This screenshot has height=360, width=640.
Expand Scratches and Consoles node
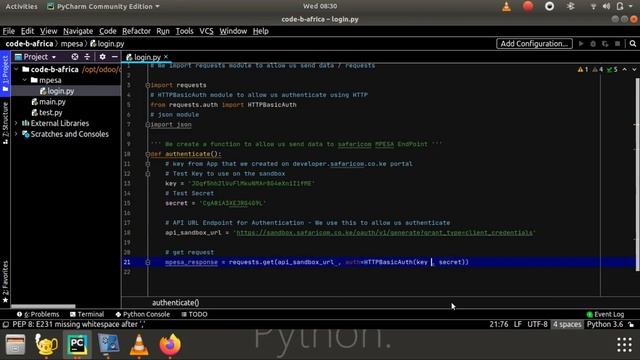pos(16,134)
